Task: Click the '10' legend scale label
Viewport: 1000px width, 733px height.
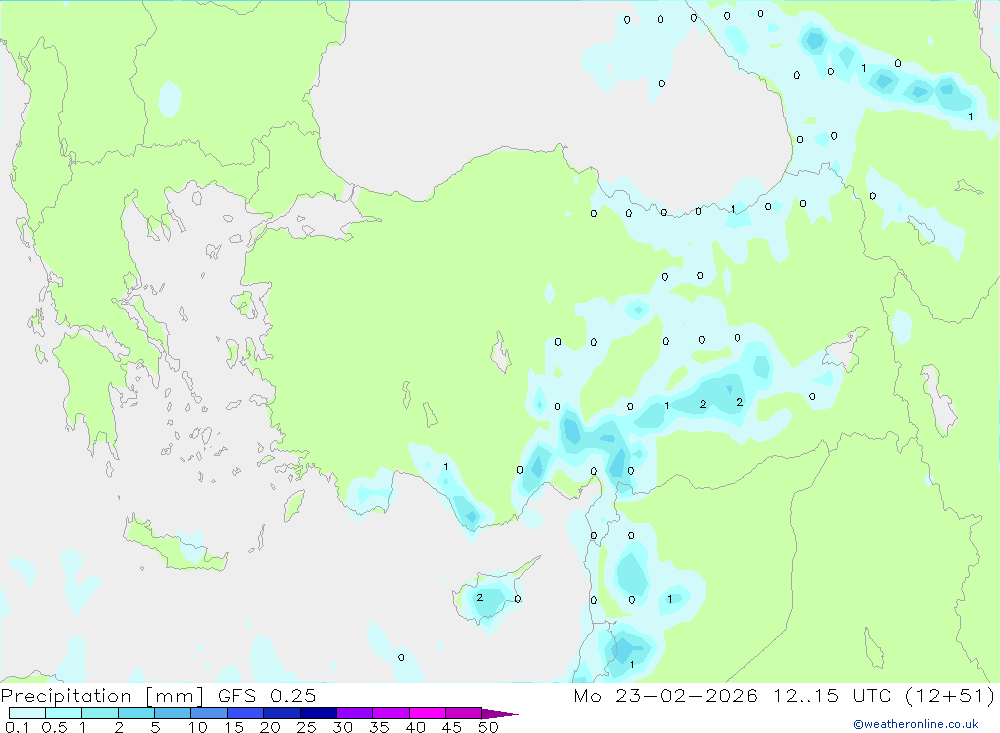Action: [198, 727]
